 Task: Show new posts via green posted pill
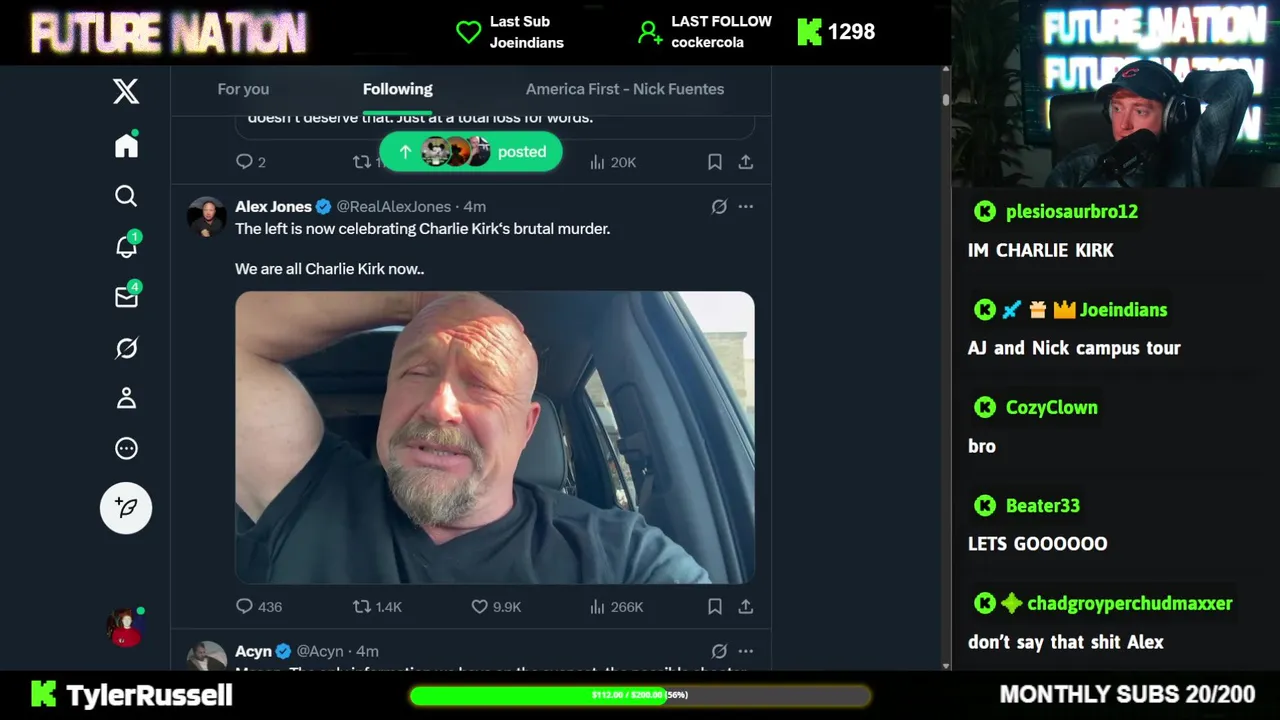point(471,152)
